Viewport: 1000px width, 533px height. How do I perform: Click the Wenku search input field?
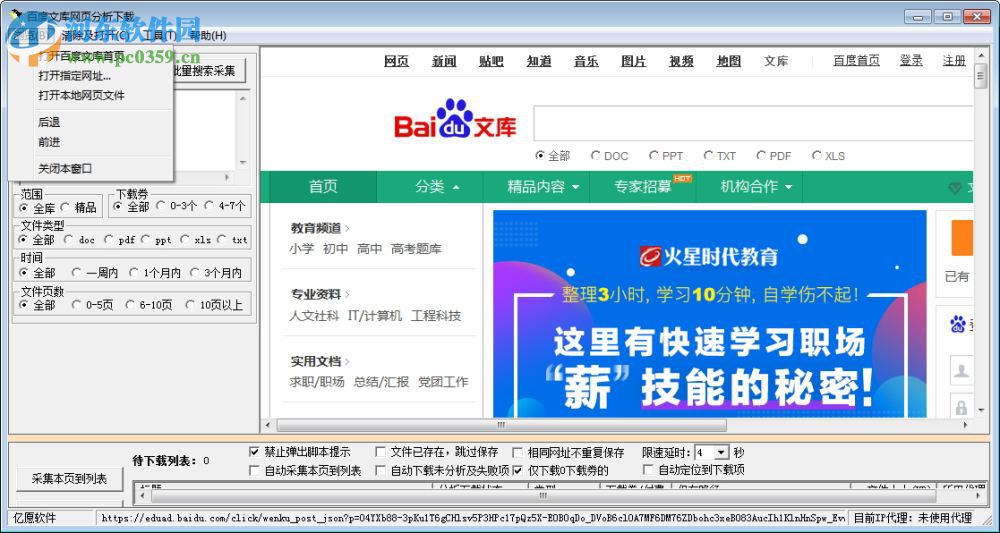753,123
